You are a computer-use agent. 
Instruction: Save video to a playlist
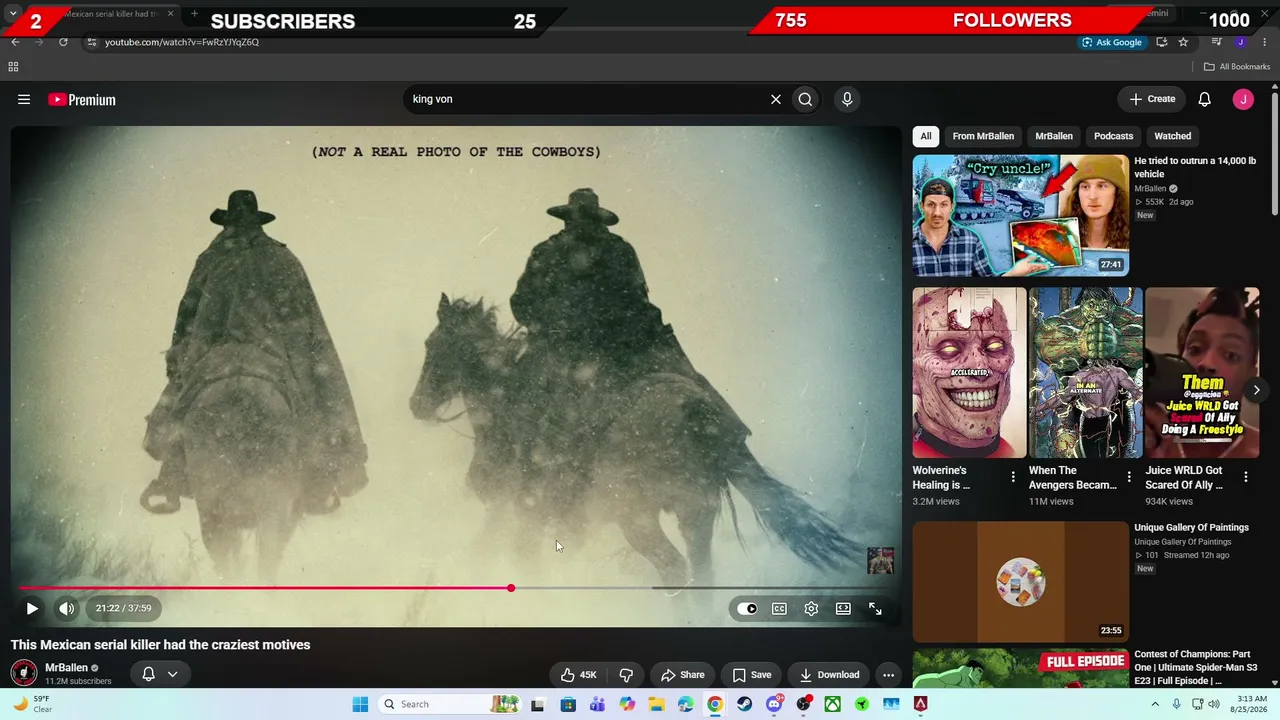click(x=751, y=675)
